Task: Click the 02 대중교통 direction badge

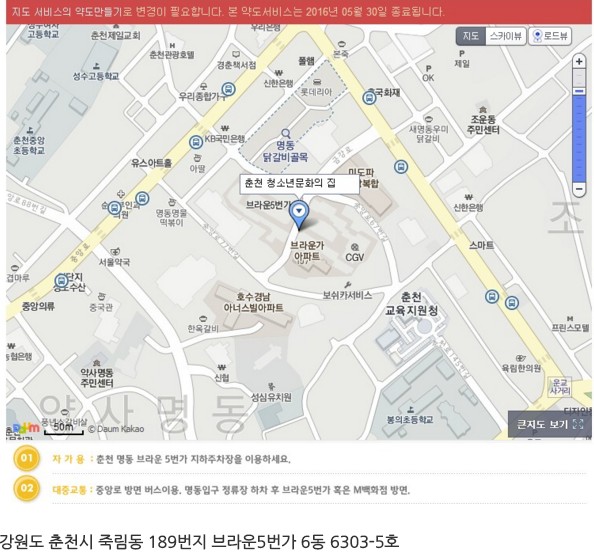Action: point(27,488)
